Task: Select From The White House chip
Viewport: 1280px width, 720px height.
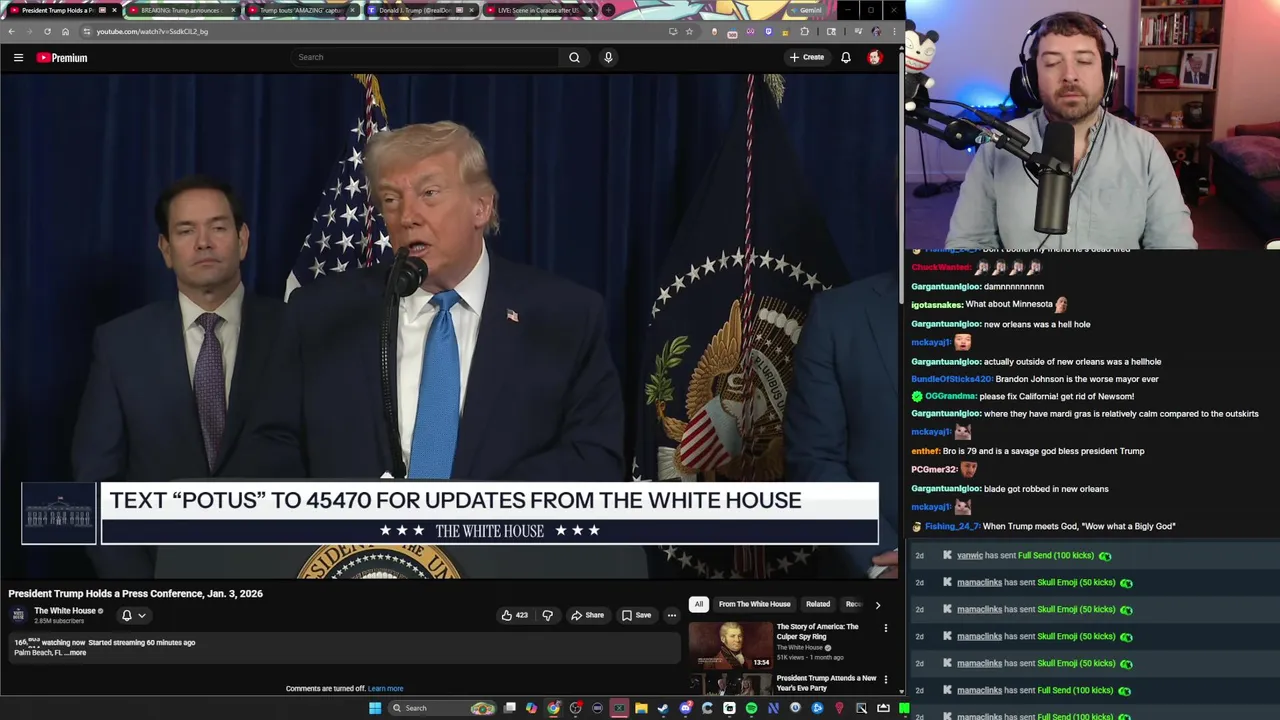Action: tap(754, 604)
